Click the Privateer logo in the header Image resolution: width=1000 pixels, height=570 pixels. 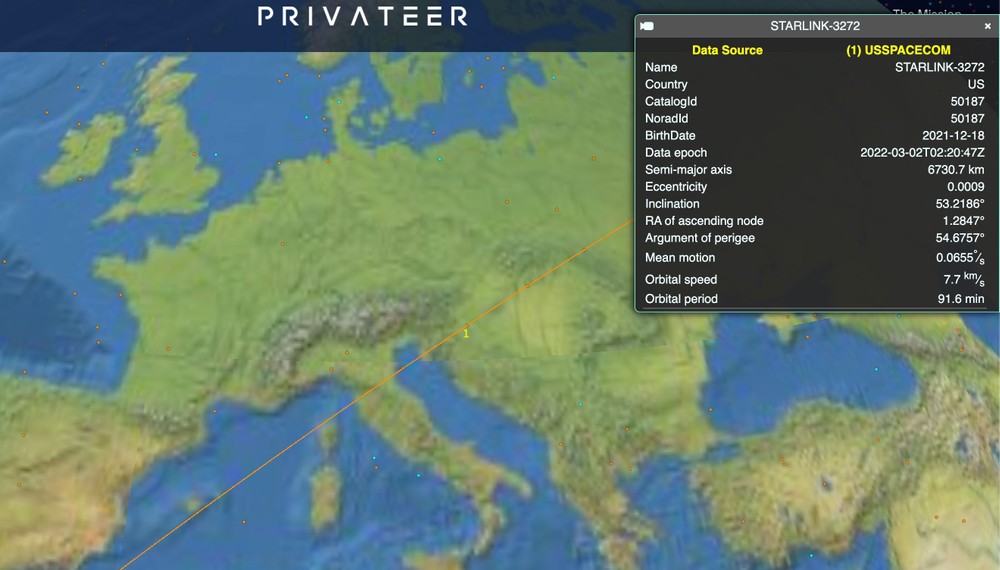[x=362, y=17]
